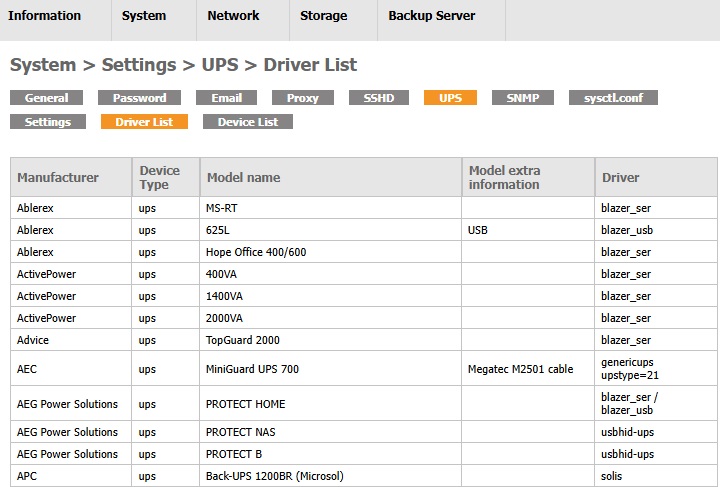
Task: Click the Driver column header
Action: (x=620, y=178)
